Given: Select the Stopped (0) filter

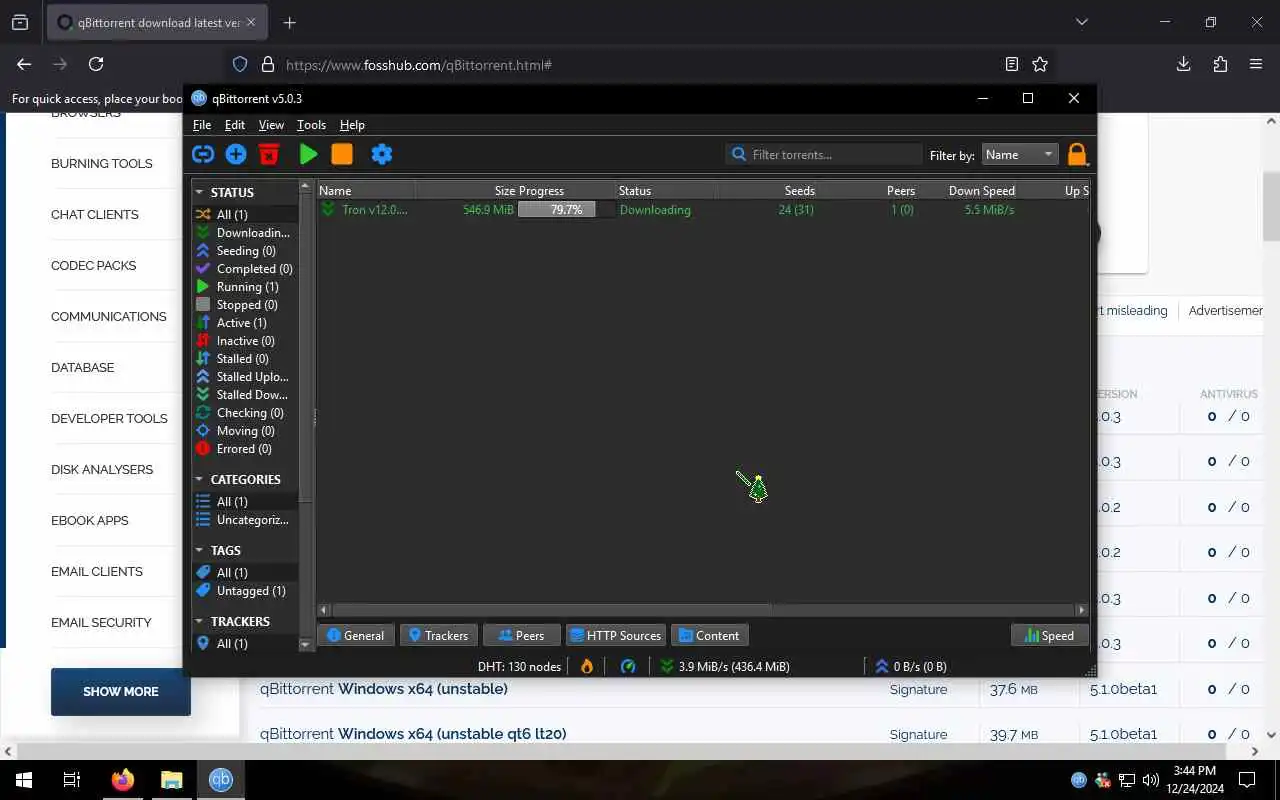Looking at the screenshot, I should pyautogui.click(x=245, y=305).
